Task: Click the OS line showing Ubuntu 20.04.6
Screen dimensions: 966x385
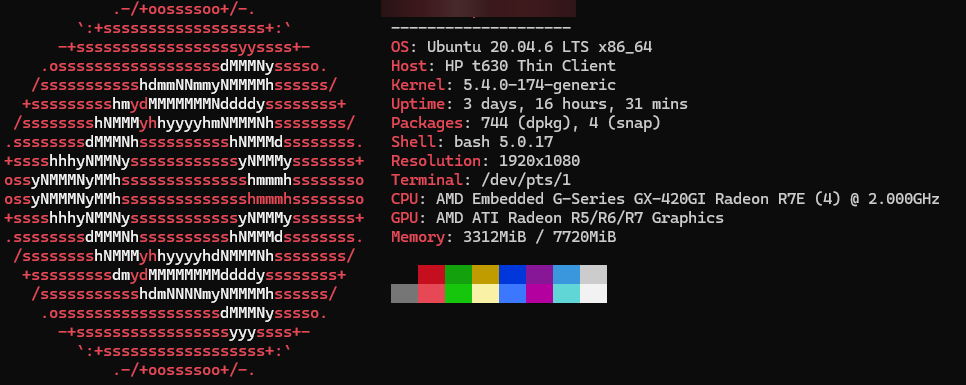Action: (x=521, y=47)
